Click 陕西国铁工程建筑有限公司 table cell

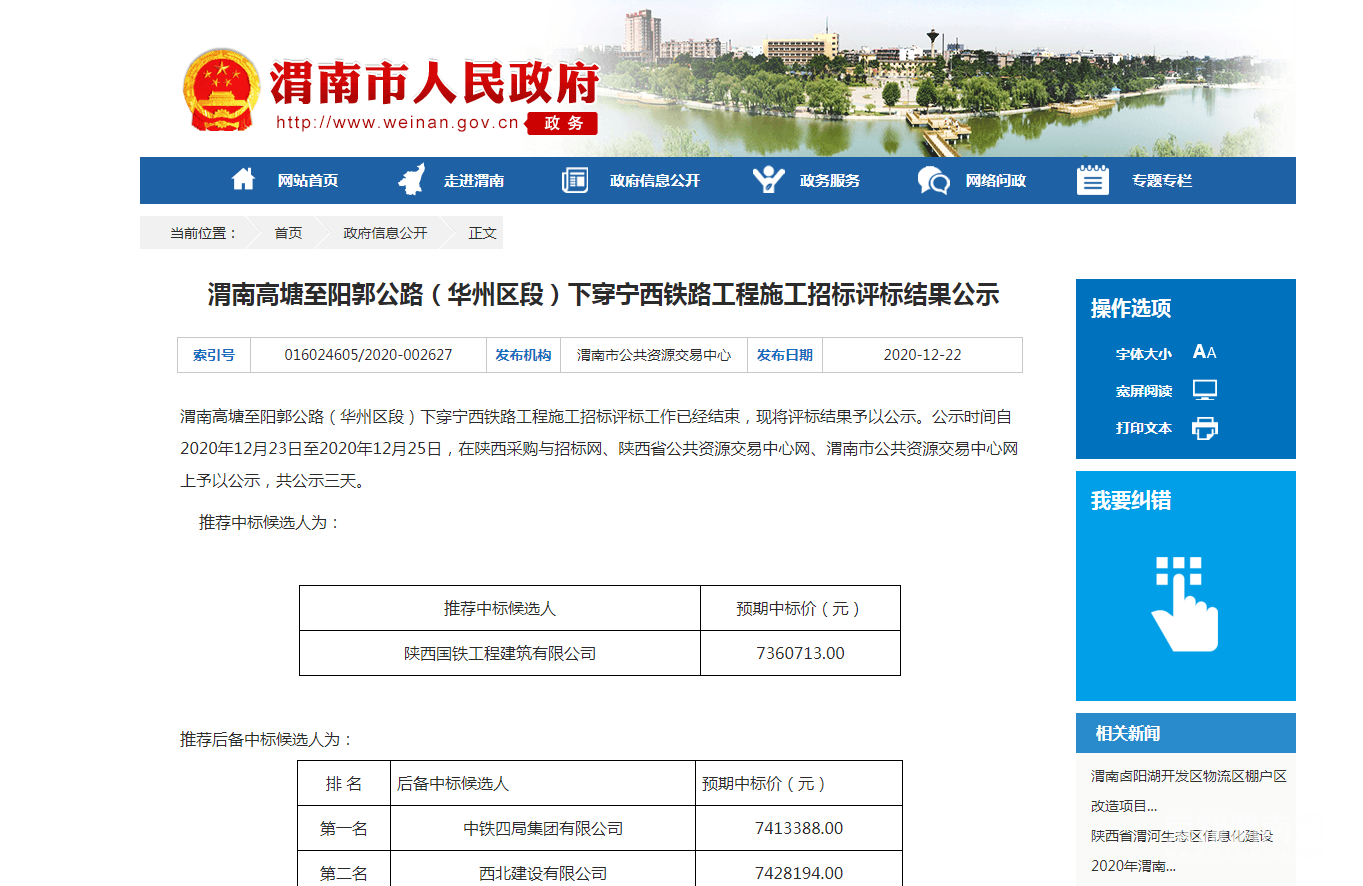[500, 653]
